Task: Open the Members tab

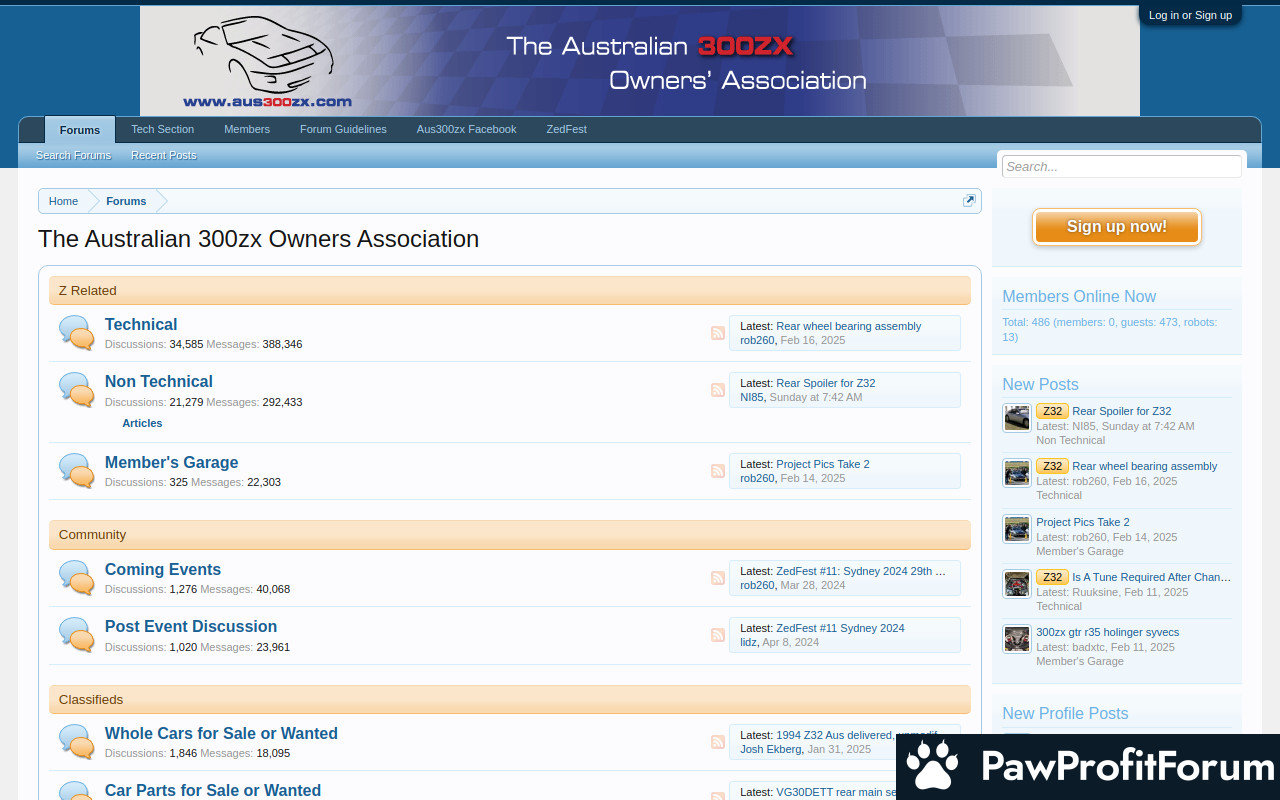Action: (x=247, y=129)
